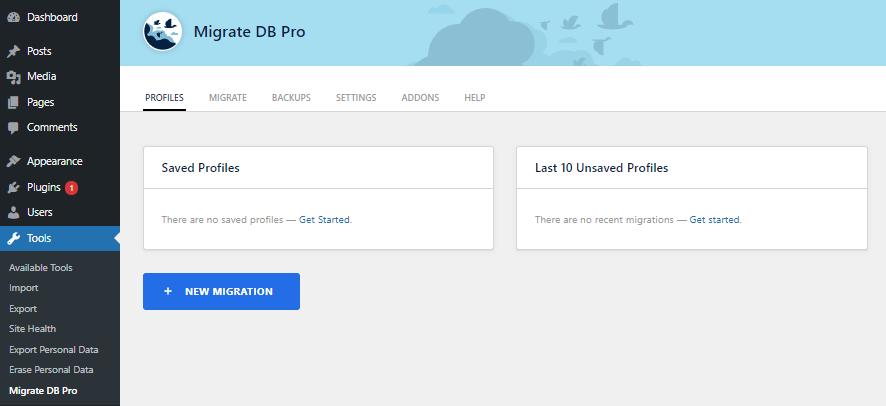The height and width of the screenshot is (406, 886).
Task: Switch to the Addons tab
Action: (x=420, y=98)
